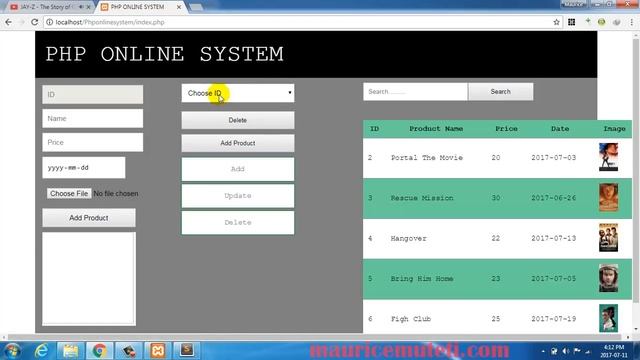
Task: Click the grid extension icon in toolbar
Action: click(571, 22)
